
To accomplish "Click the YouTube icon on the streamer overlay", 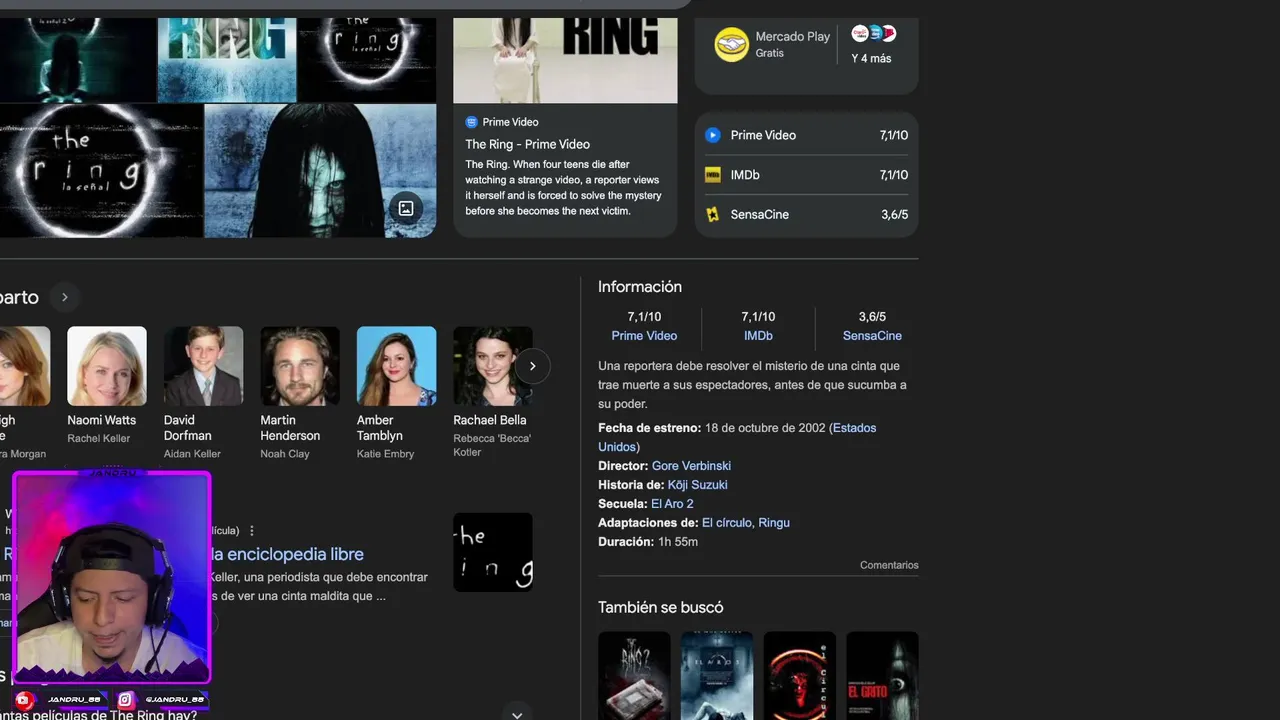I will pyautogui.click(x=24, y=700).
